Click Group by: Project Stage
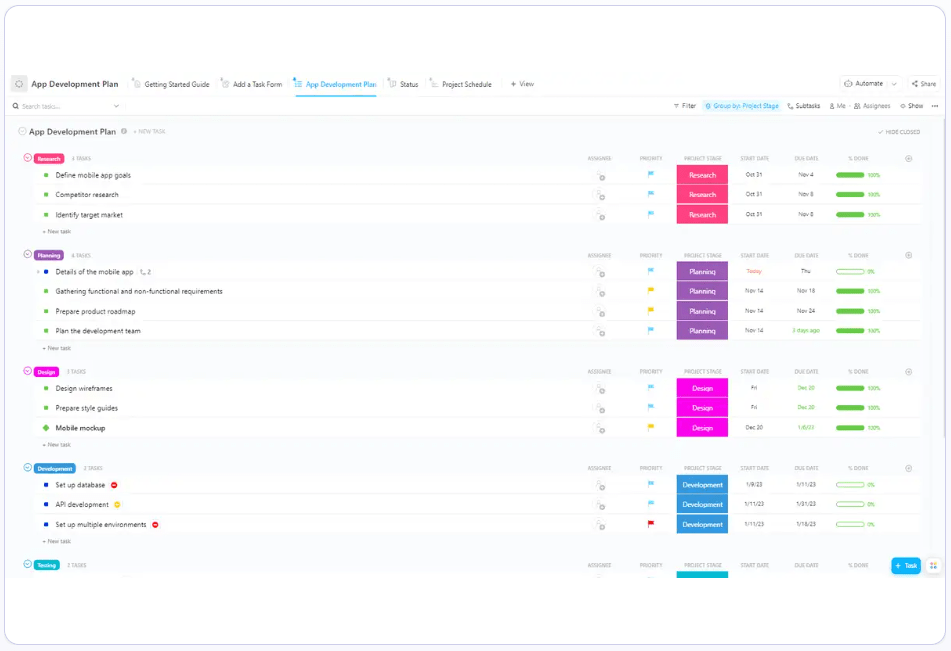951x651 pixels. click(x=742, y=106)
